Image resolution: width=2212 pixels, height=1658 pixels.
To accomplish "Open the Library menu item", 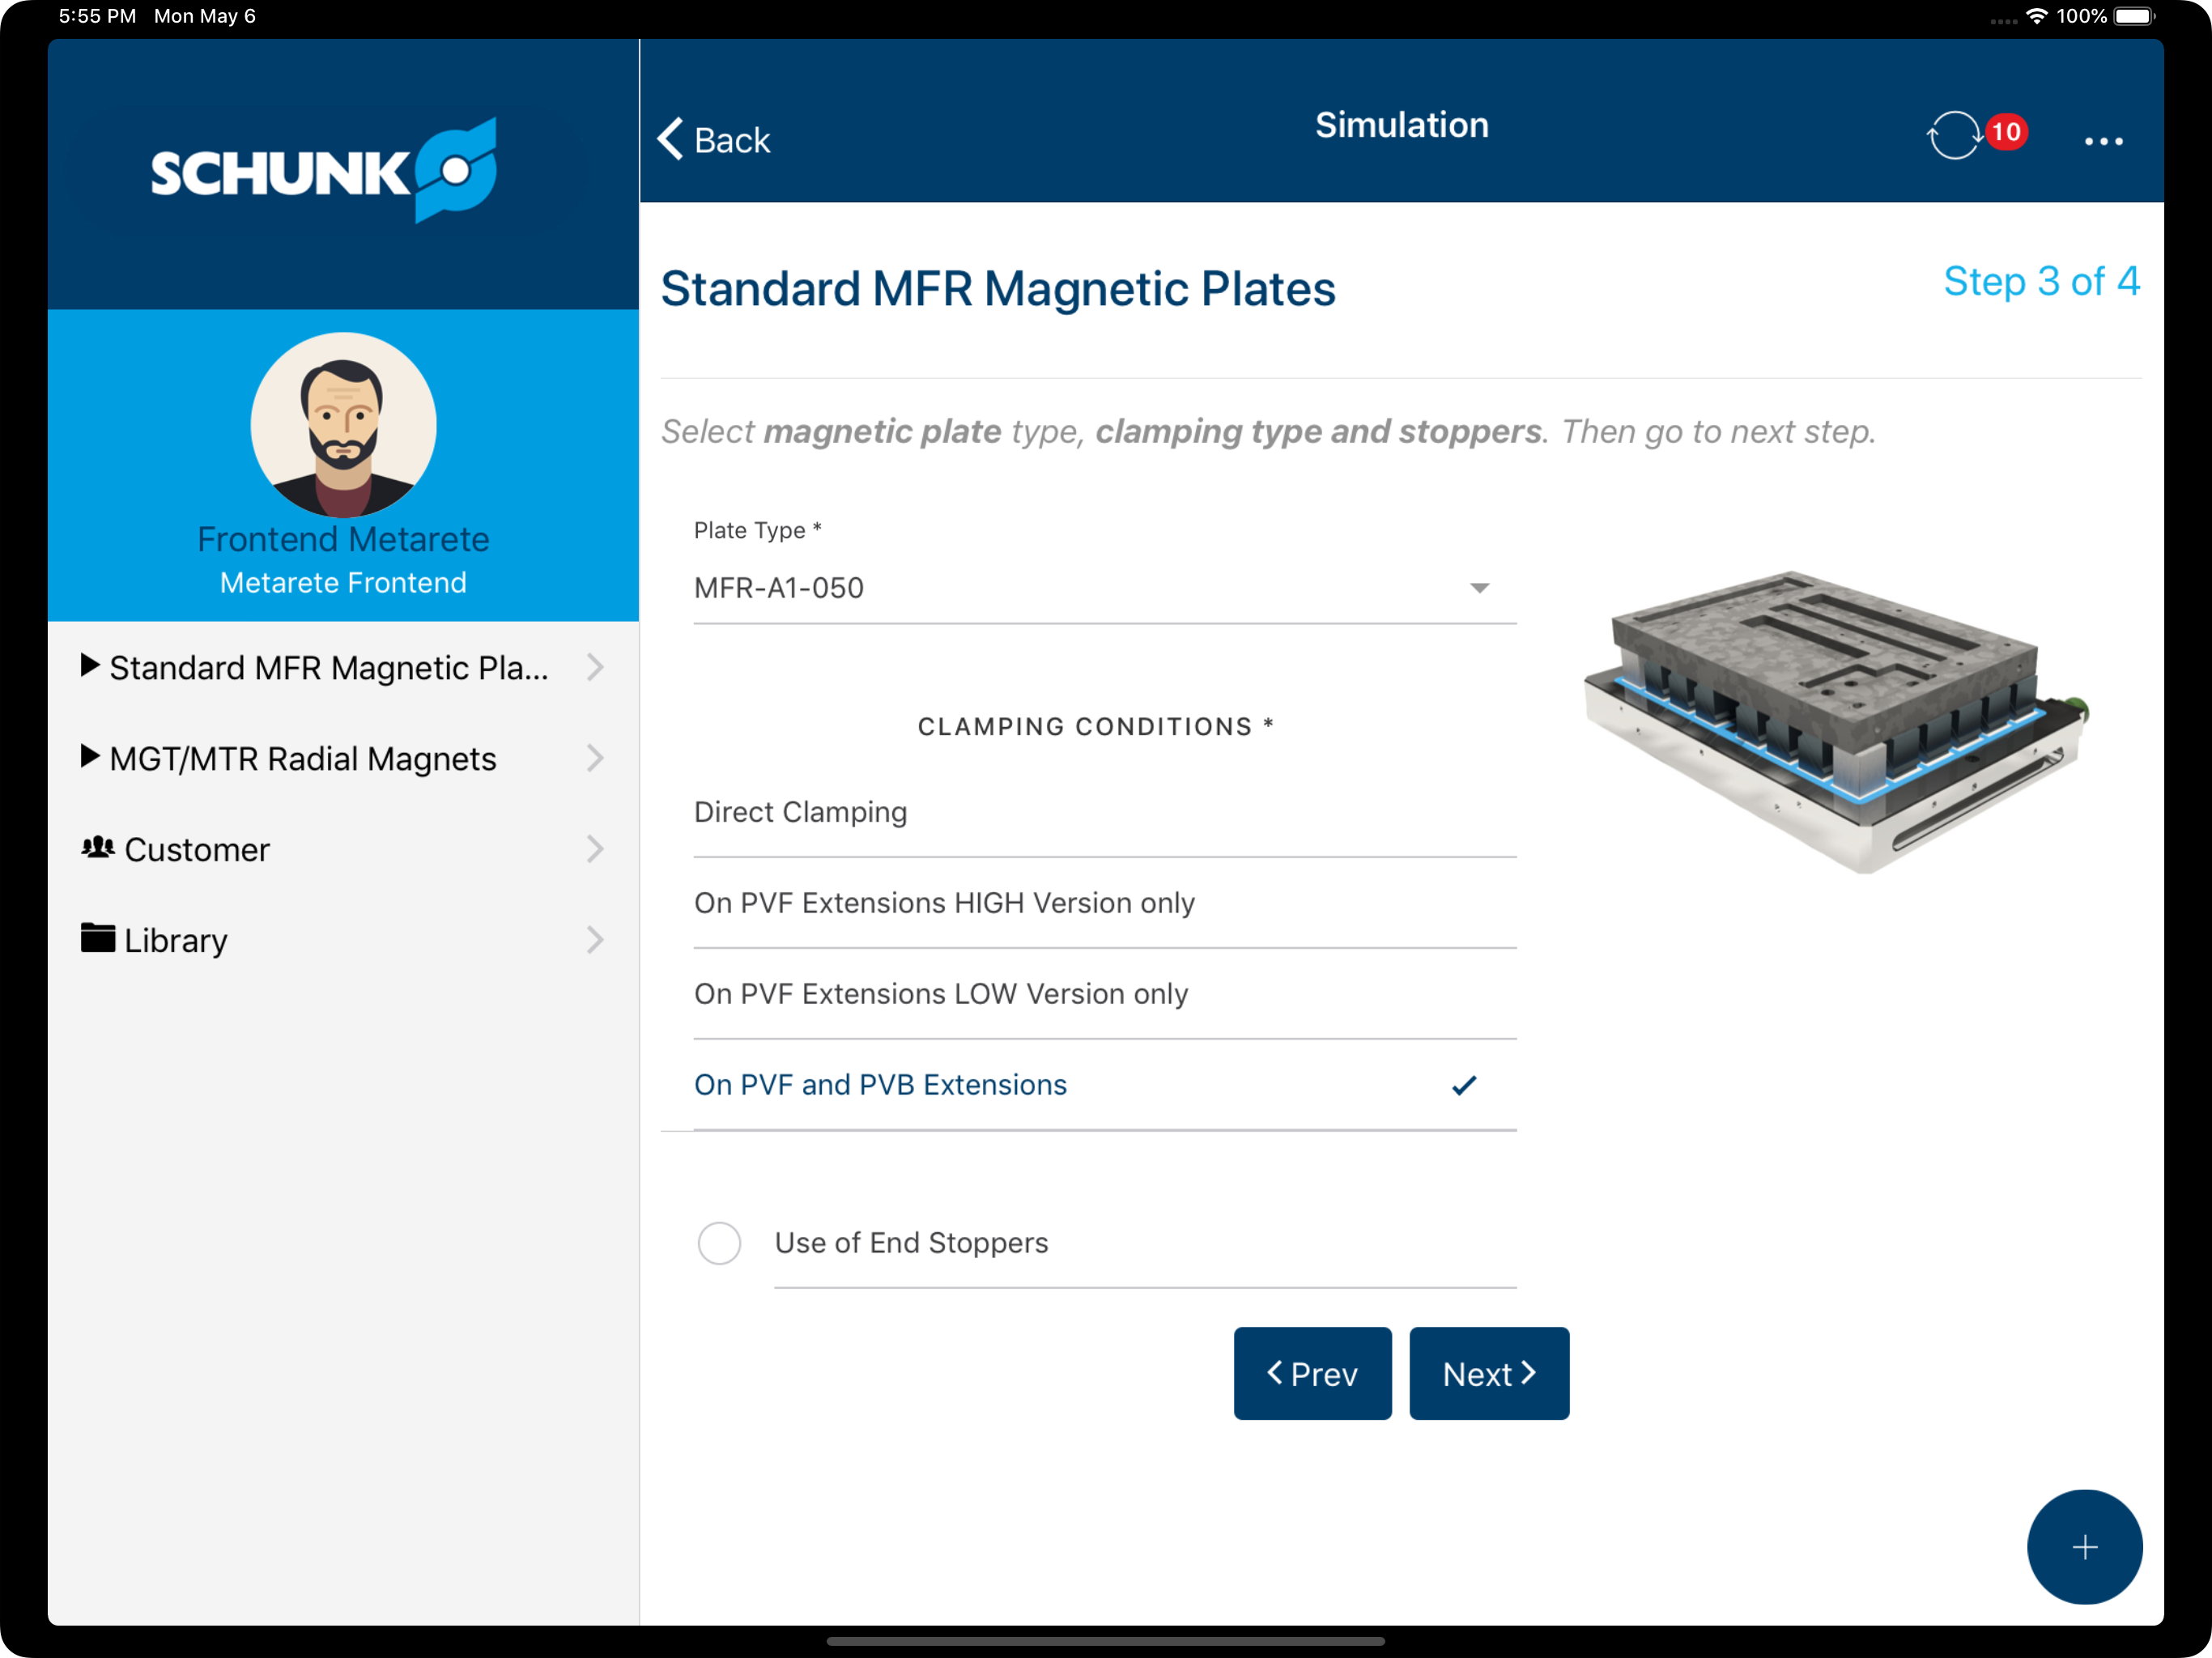I will click(x=343, y=940).
